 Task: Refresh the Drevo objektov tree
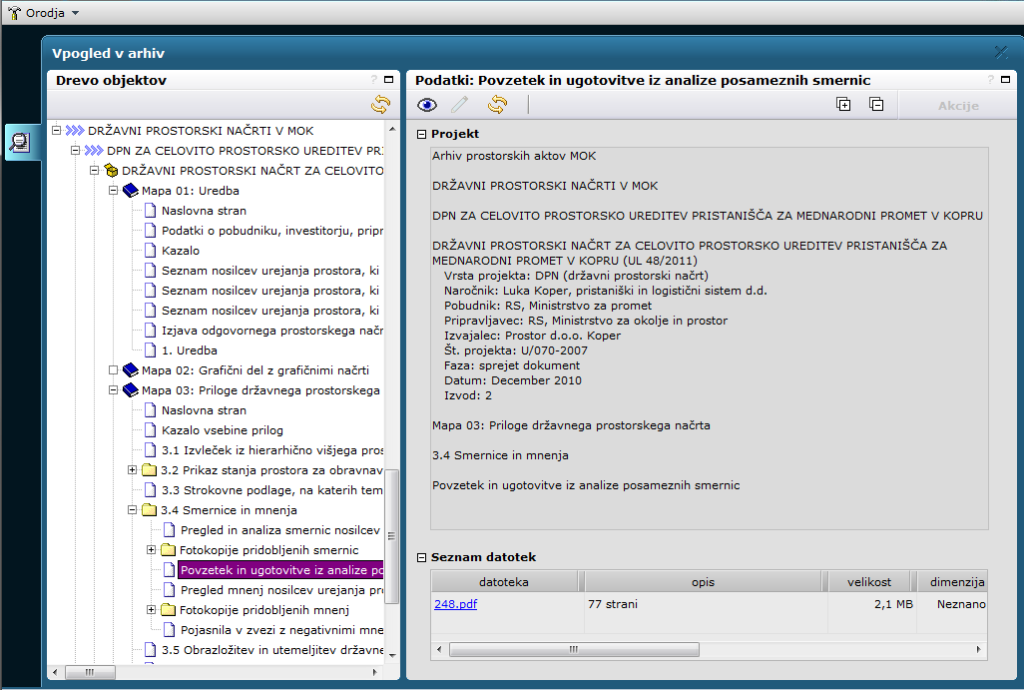click(x=380, y=104)
